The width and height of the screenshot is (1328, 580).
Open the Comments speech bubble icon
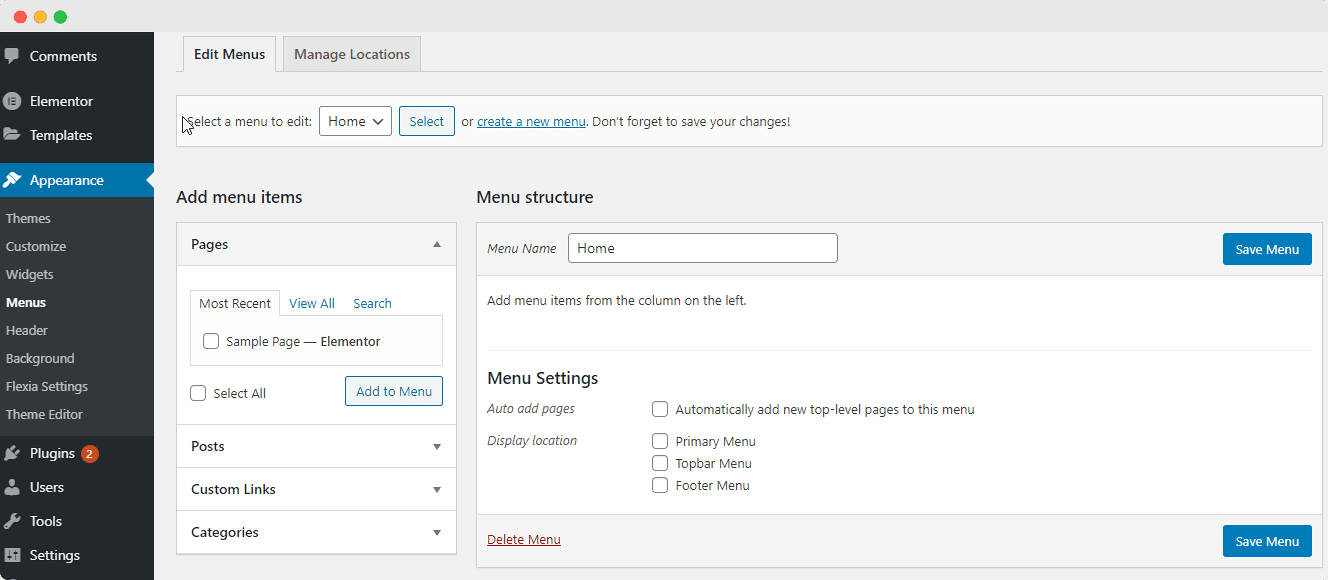tap(12, 56)
